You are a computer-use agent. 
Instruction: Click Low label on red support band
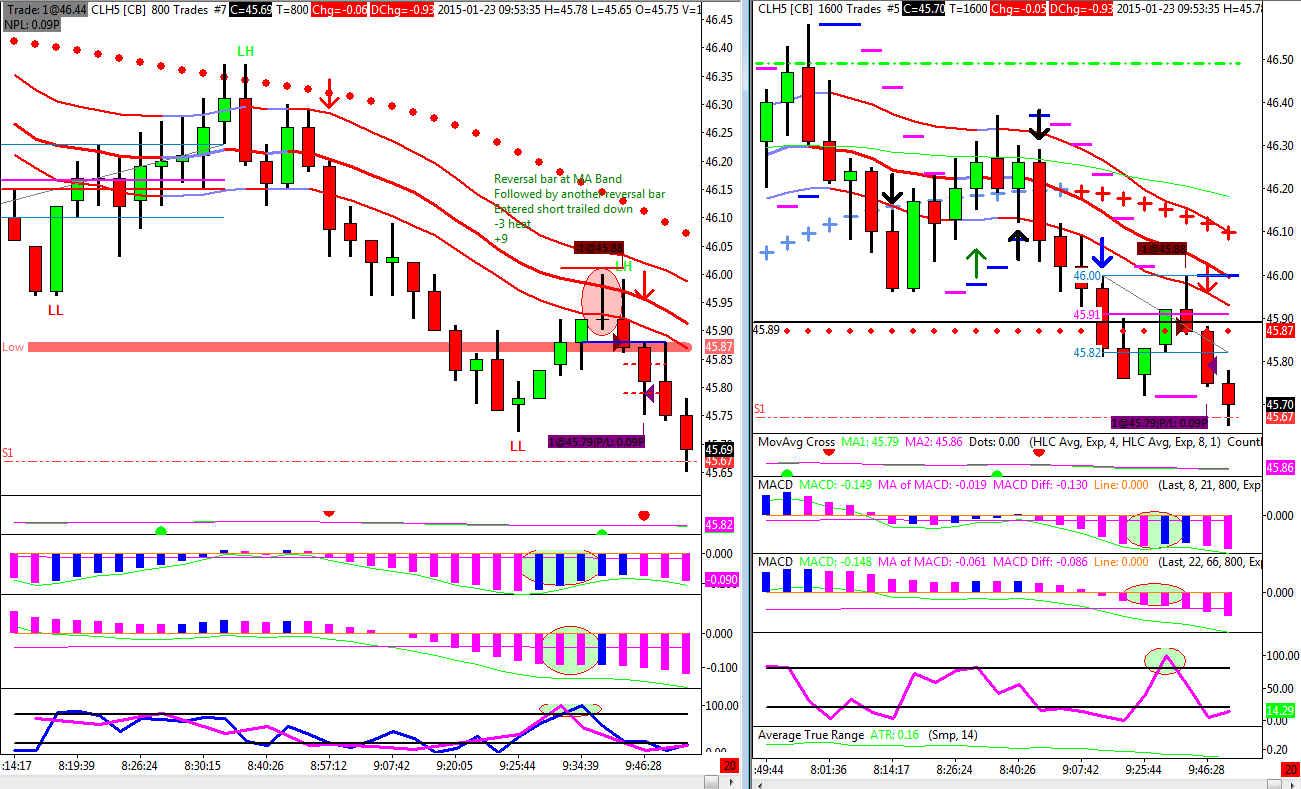[x=13, y=347]
